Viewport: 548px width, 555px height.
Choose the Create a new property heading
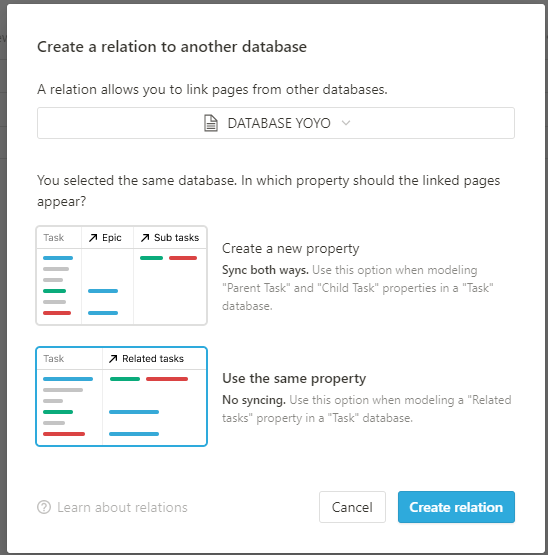tap(291, 248)
